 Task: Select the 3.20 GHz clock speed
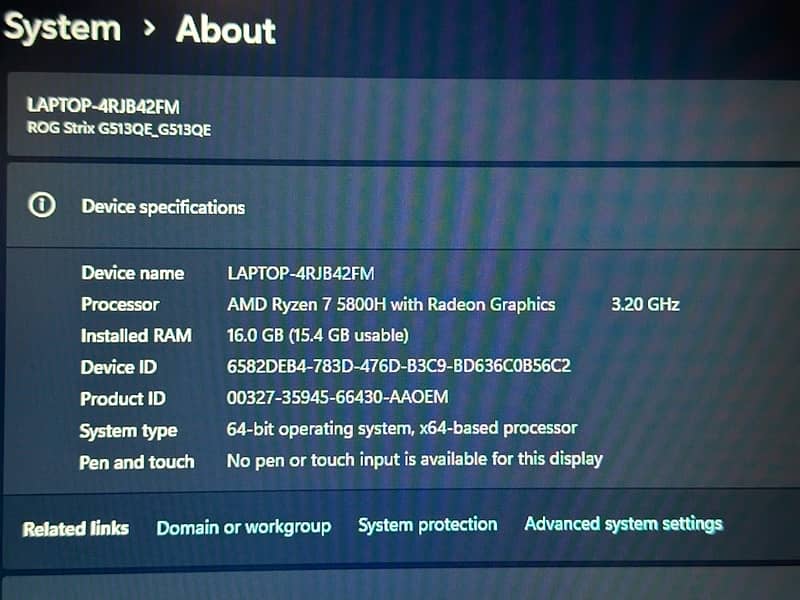645,305
